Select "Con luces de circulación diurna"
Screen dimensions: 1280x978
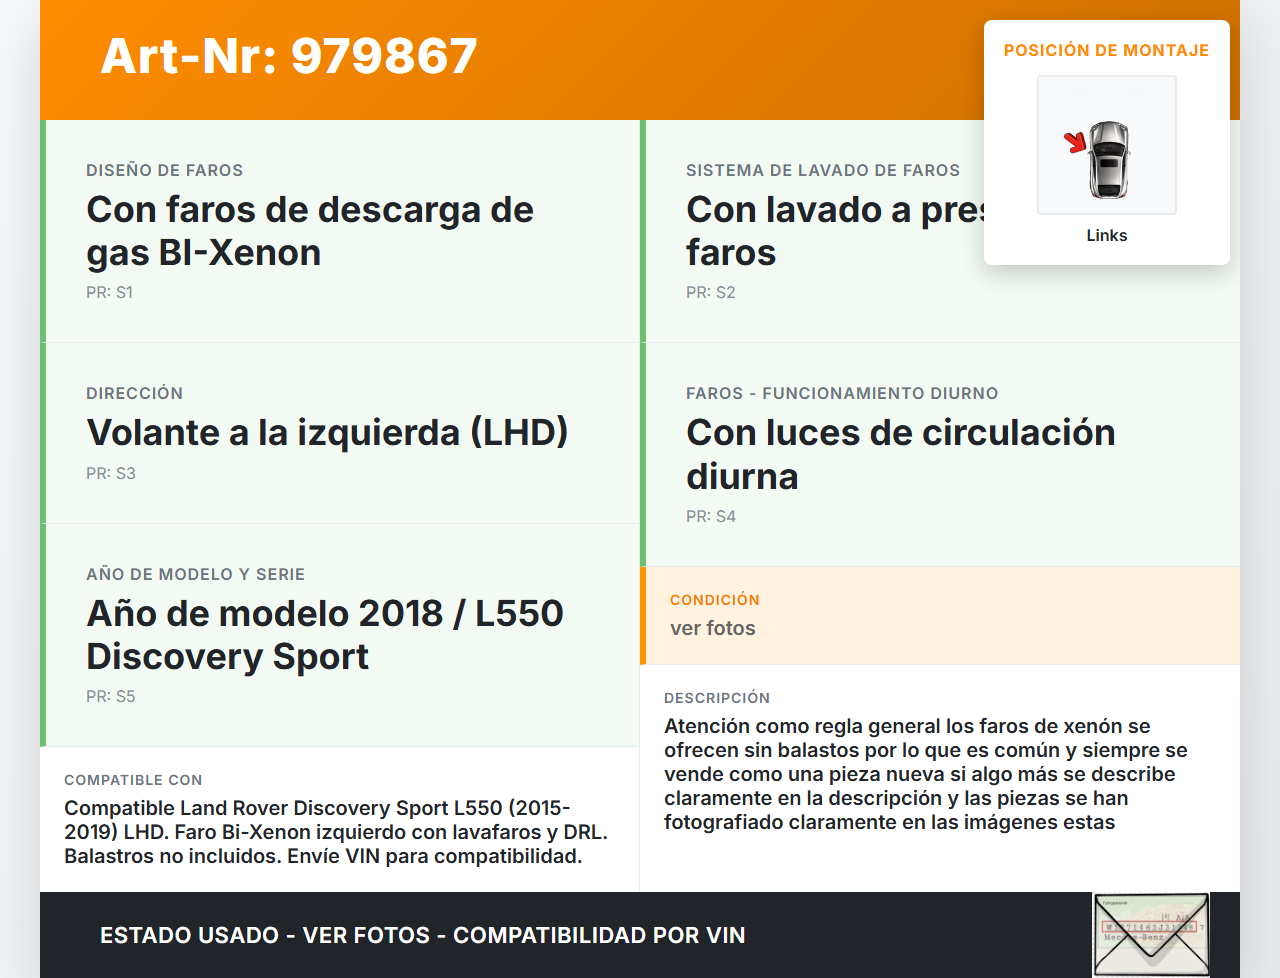click(901, 454)
